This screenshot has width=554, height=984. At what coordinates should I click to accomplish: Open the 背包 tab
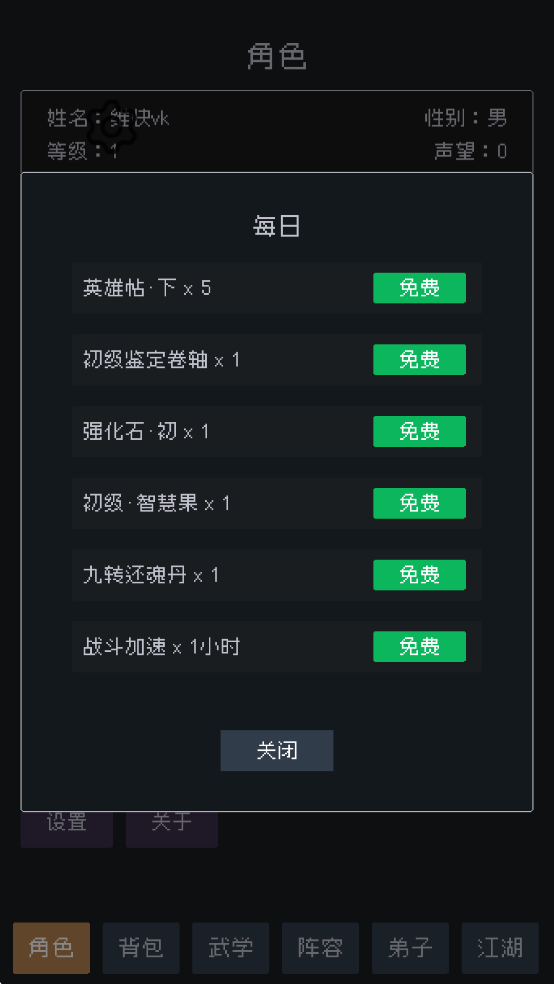click(x=141, y=948)
